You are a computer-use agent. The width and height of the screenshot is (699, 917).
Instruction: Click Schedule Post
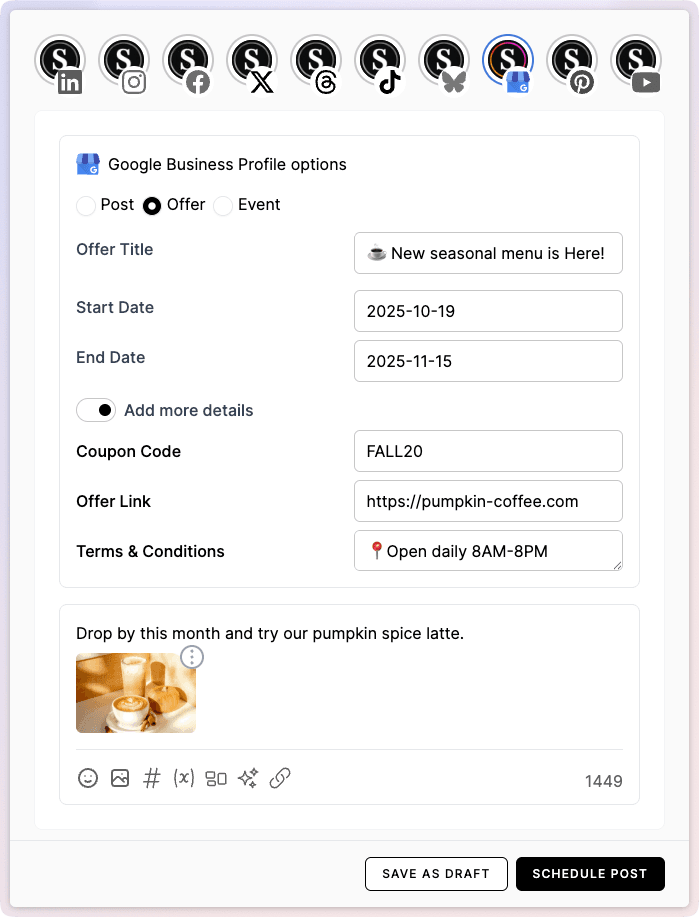click(590, 873)
